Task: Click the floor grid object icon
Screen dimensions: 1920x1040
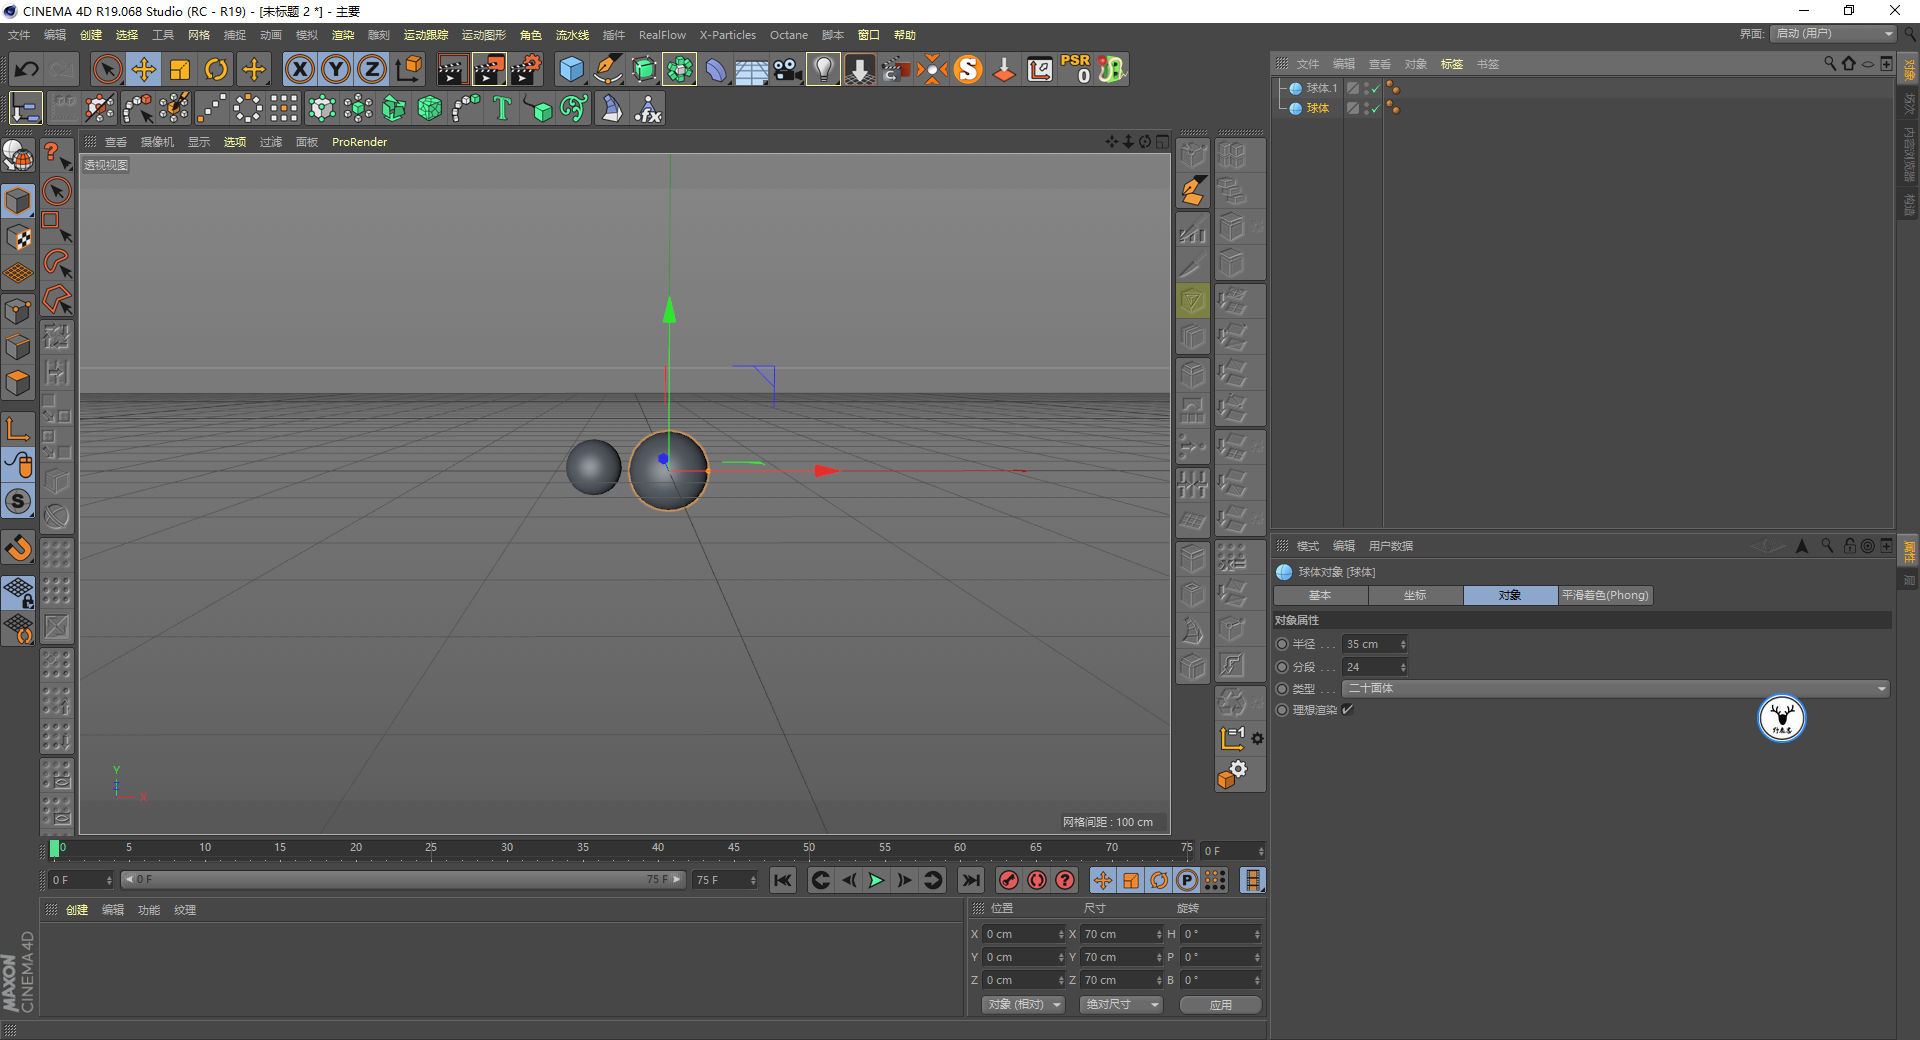Action: tap(752, 69)
